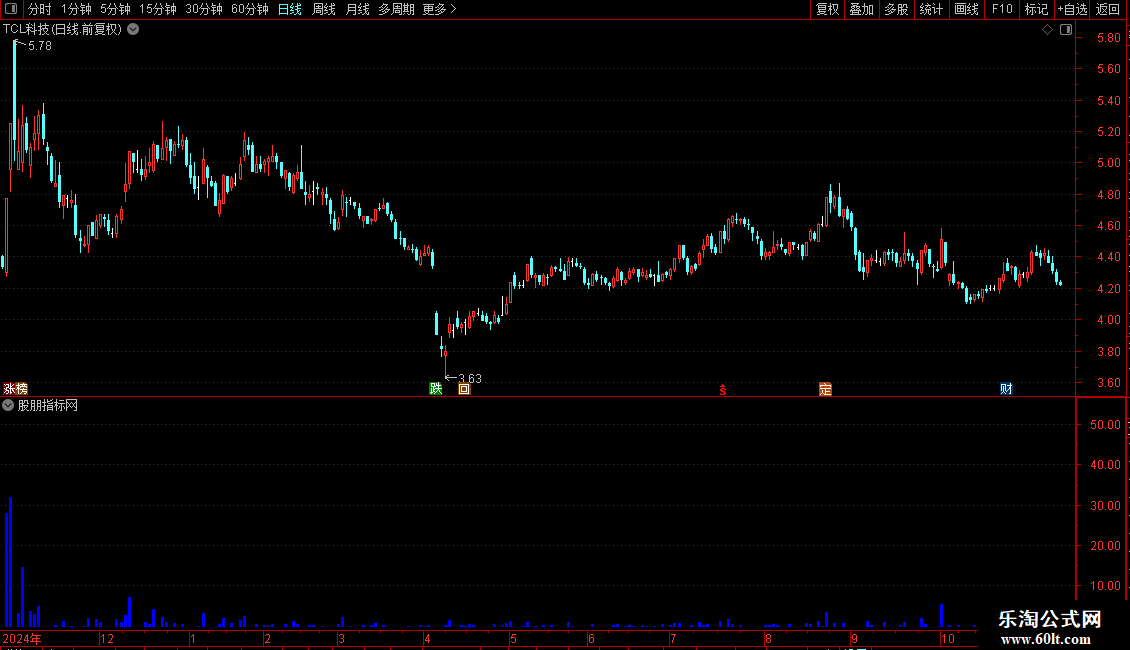Click the 2024年 date axis label
The height and width of the screenshot is (650, 1130).
pyautogui.click(x=22, y=638)
